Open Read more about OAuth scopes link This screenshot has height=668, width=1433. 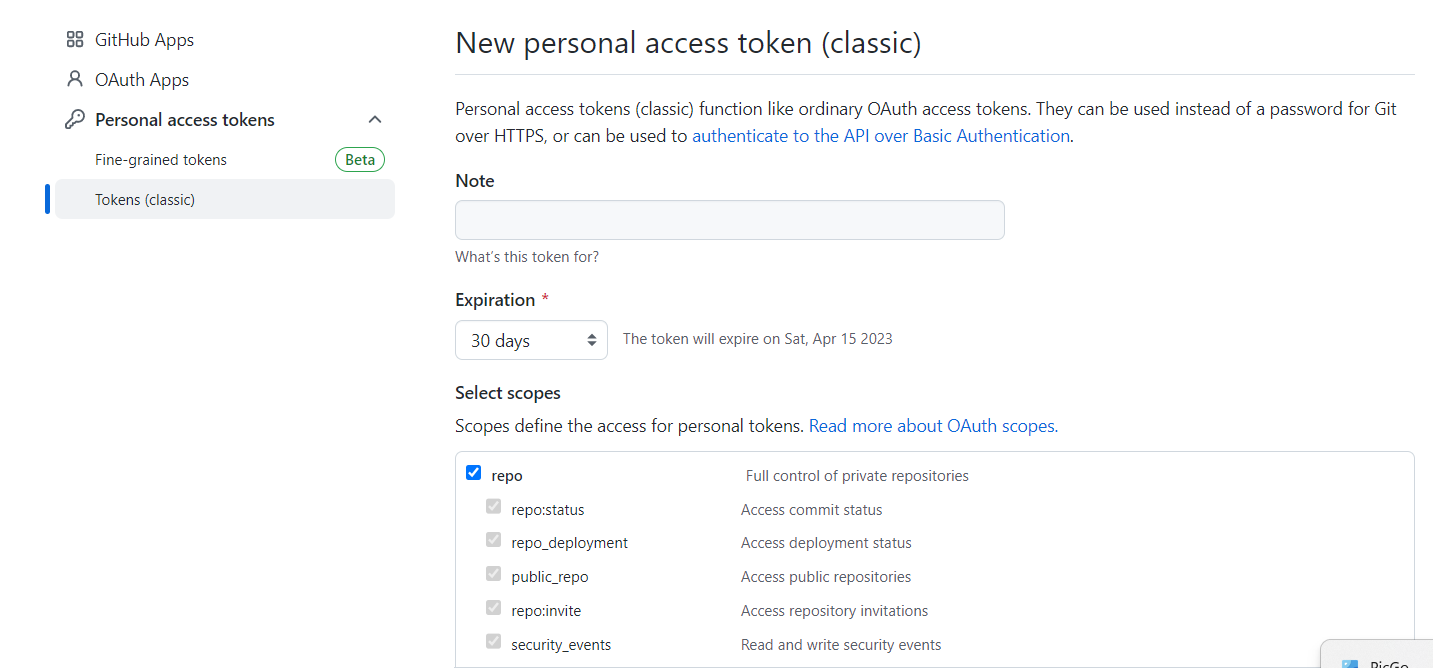point(933,426)
